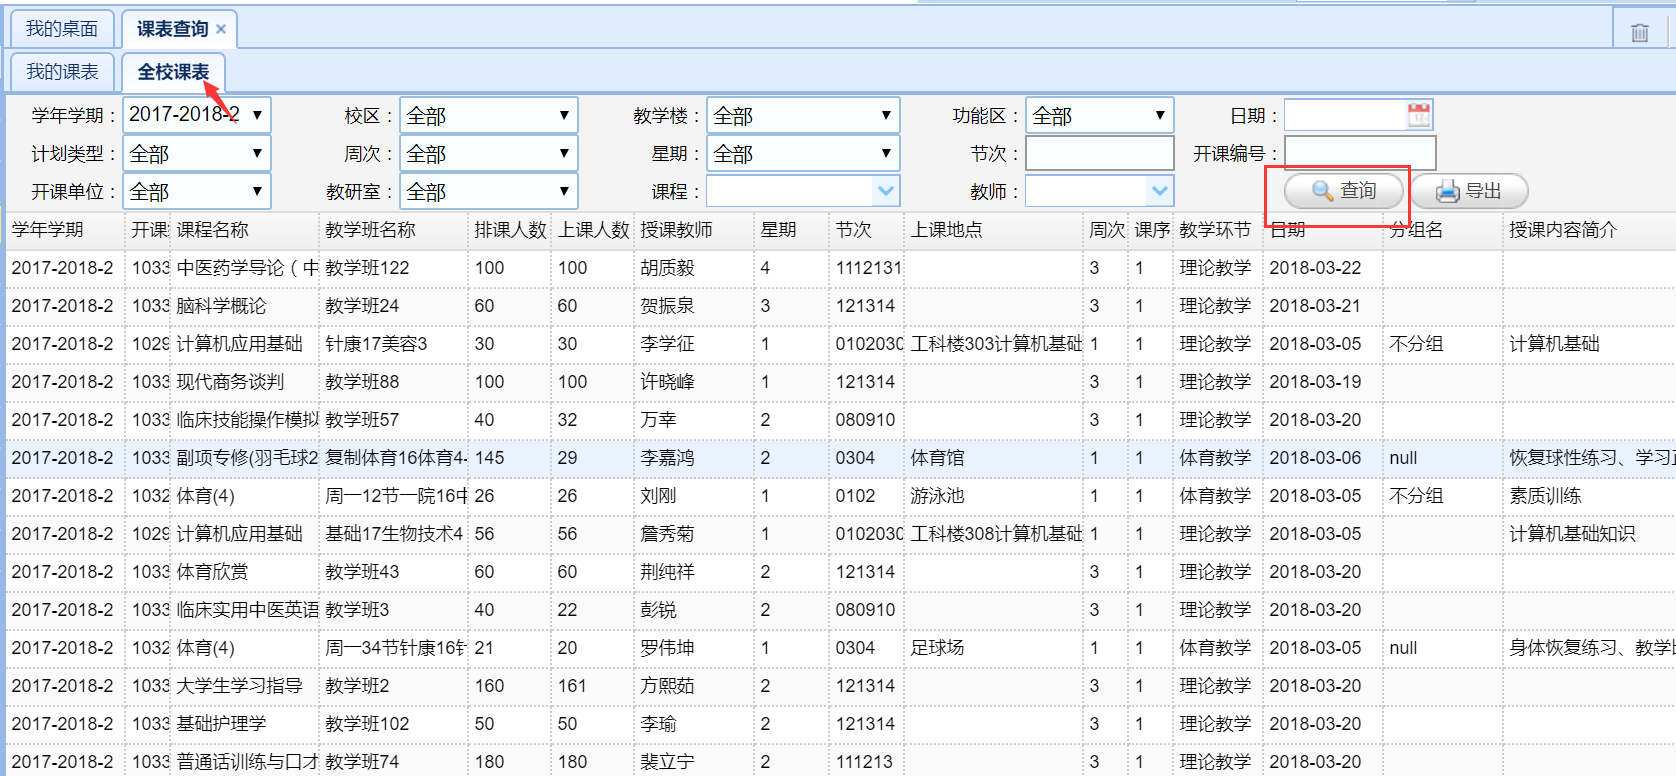The height and width of the screenshot is (776, 1676).
Task: Focus the 节次 input field
Action: click(x=1100, y=153)
